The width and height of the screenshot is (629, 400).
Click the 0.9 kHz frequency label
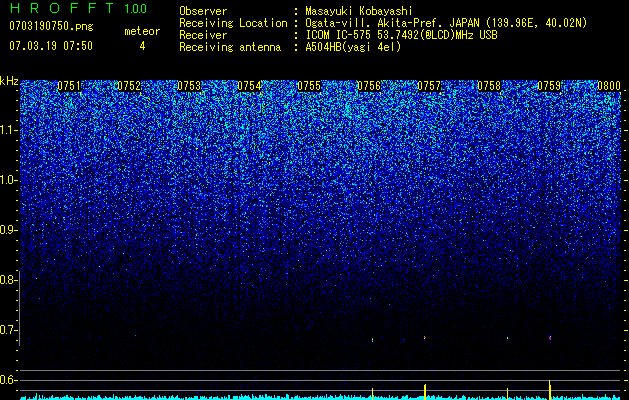[x=8, y=230]
